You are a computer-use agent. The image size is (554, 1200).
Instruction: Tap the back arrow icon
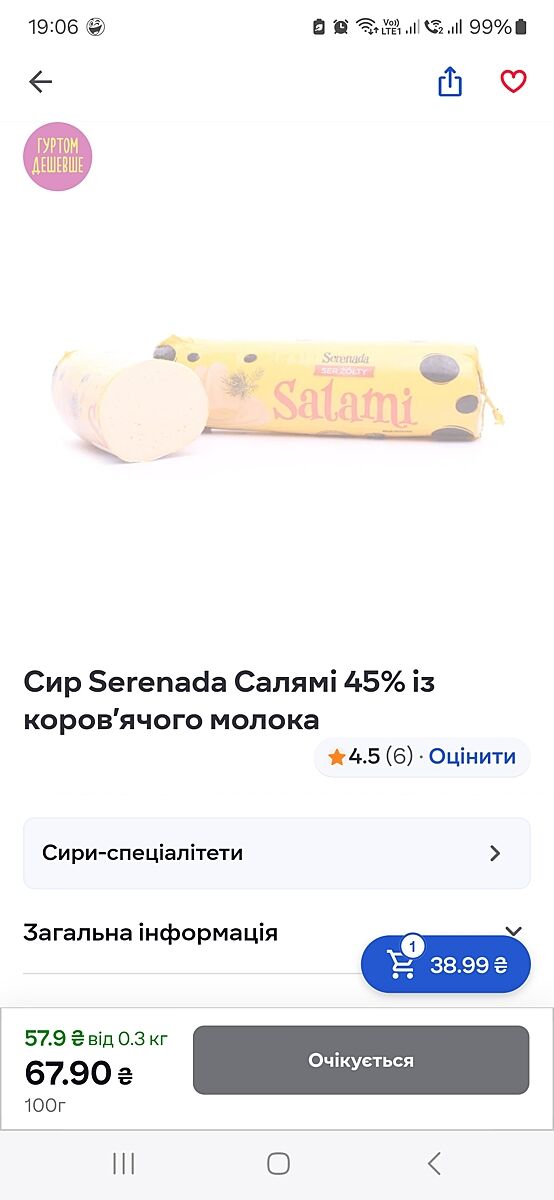pyautogui.click(x=40, y=82)
